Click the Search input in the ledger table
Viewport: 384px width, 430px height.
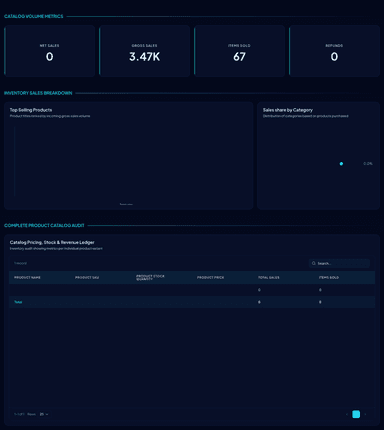(x=339, y=263)
